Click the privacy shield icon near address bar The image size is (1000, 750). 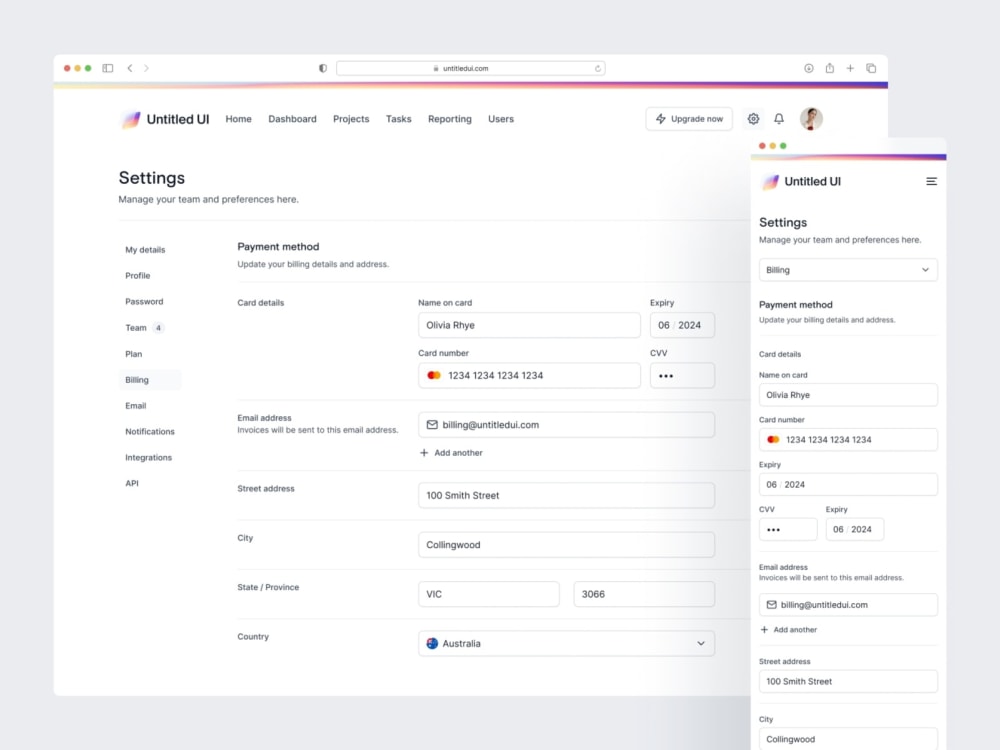tap(323, 68)
